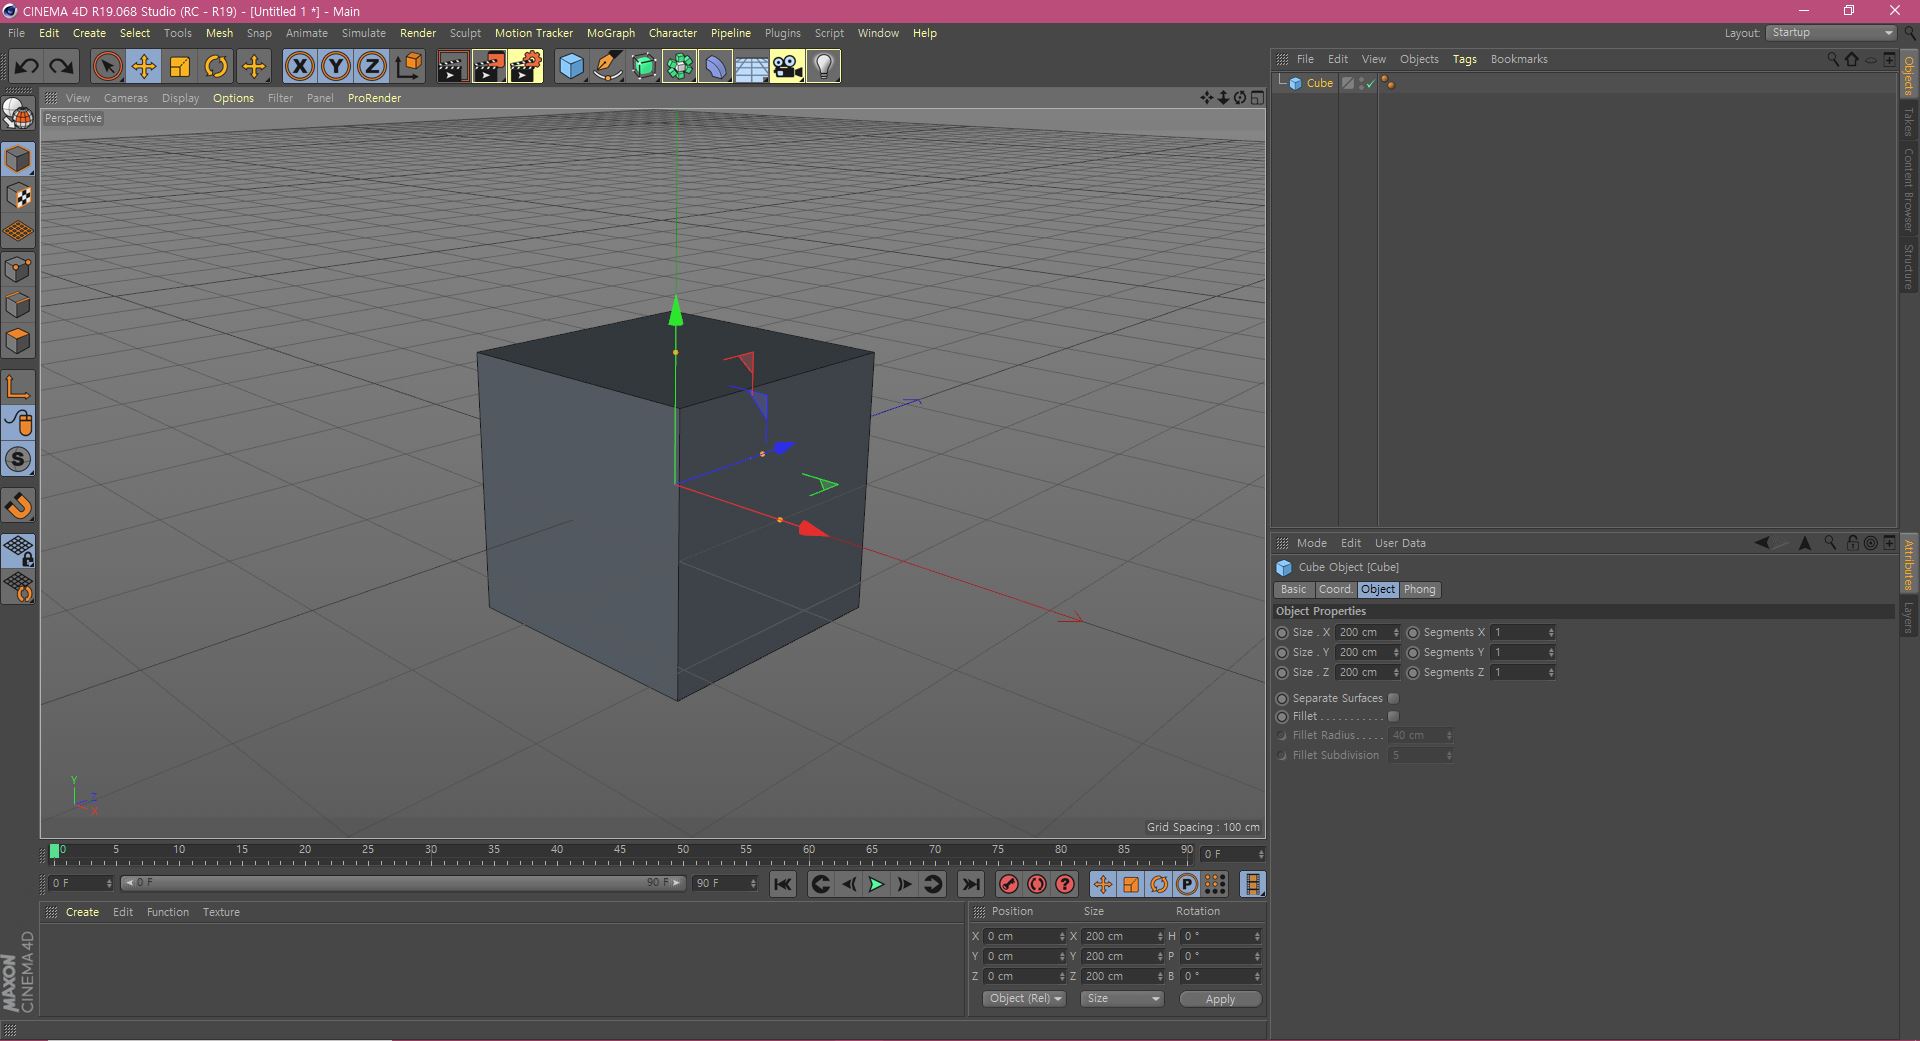Switch to the Phong tab

tap(1419, 589)
